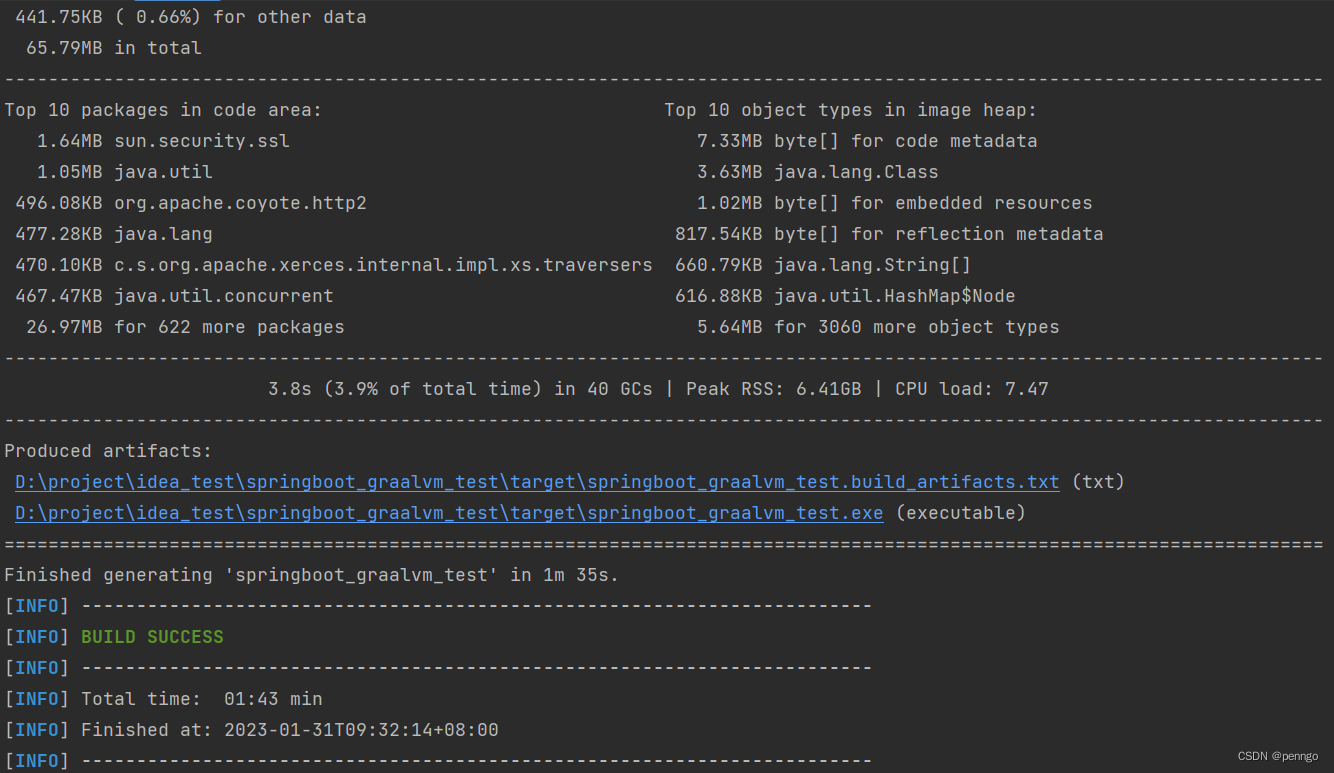Click the '1.05MB java.util' row
Viewport: 1334px width, 773px height.
[x=125, y=172]
